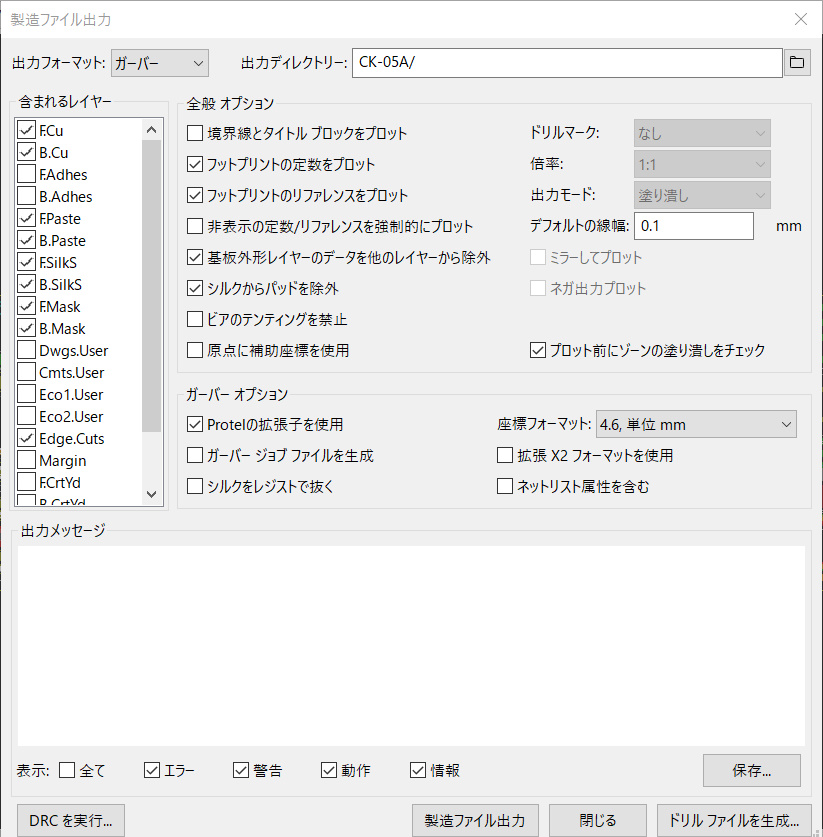Open the 座標フォーマット dropdown
The height and width of the screenshot is (837, 823).
(x=696, y=424)
